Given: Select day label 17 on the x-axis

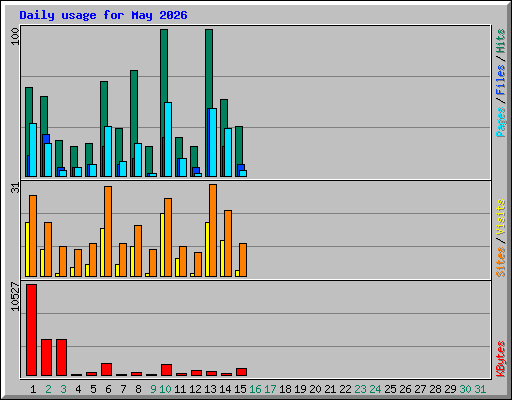Looking at the screenshot, I should (x=270, y=389).
